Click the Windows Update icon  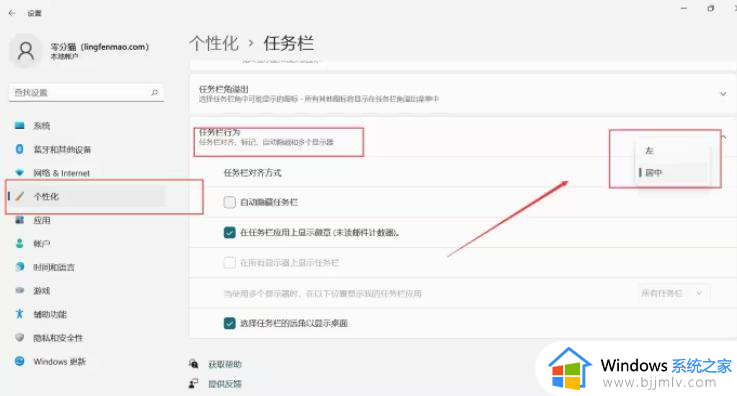19,361
